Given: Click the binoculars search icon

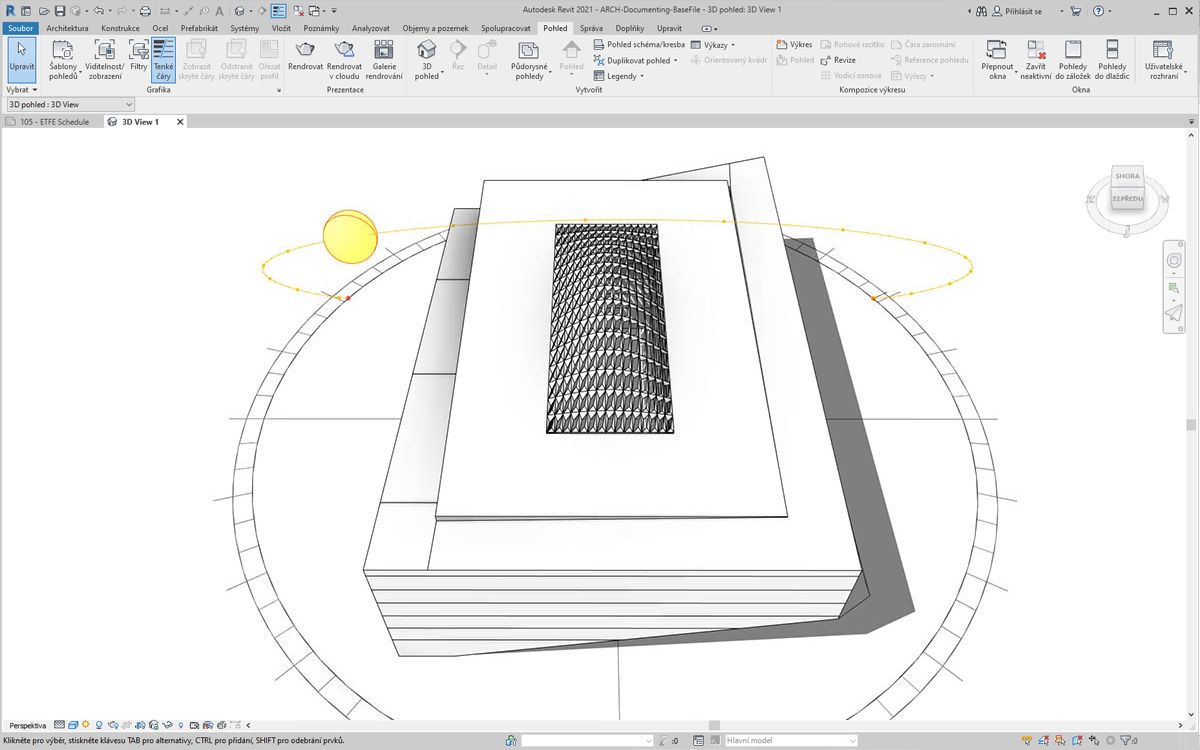Looking at the screenshot, I should [x=982, y=10].
